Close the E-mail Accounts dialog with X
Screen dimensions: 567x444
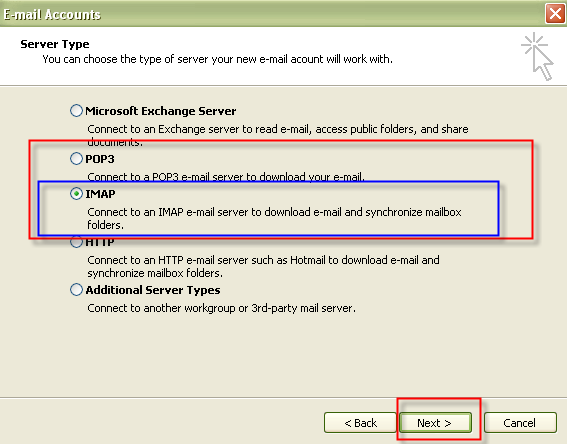point(555,14)
